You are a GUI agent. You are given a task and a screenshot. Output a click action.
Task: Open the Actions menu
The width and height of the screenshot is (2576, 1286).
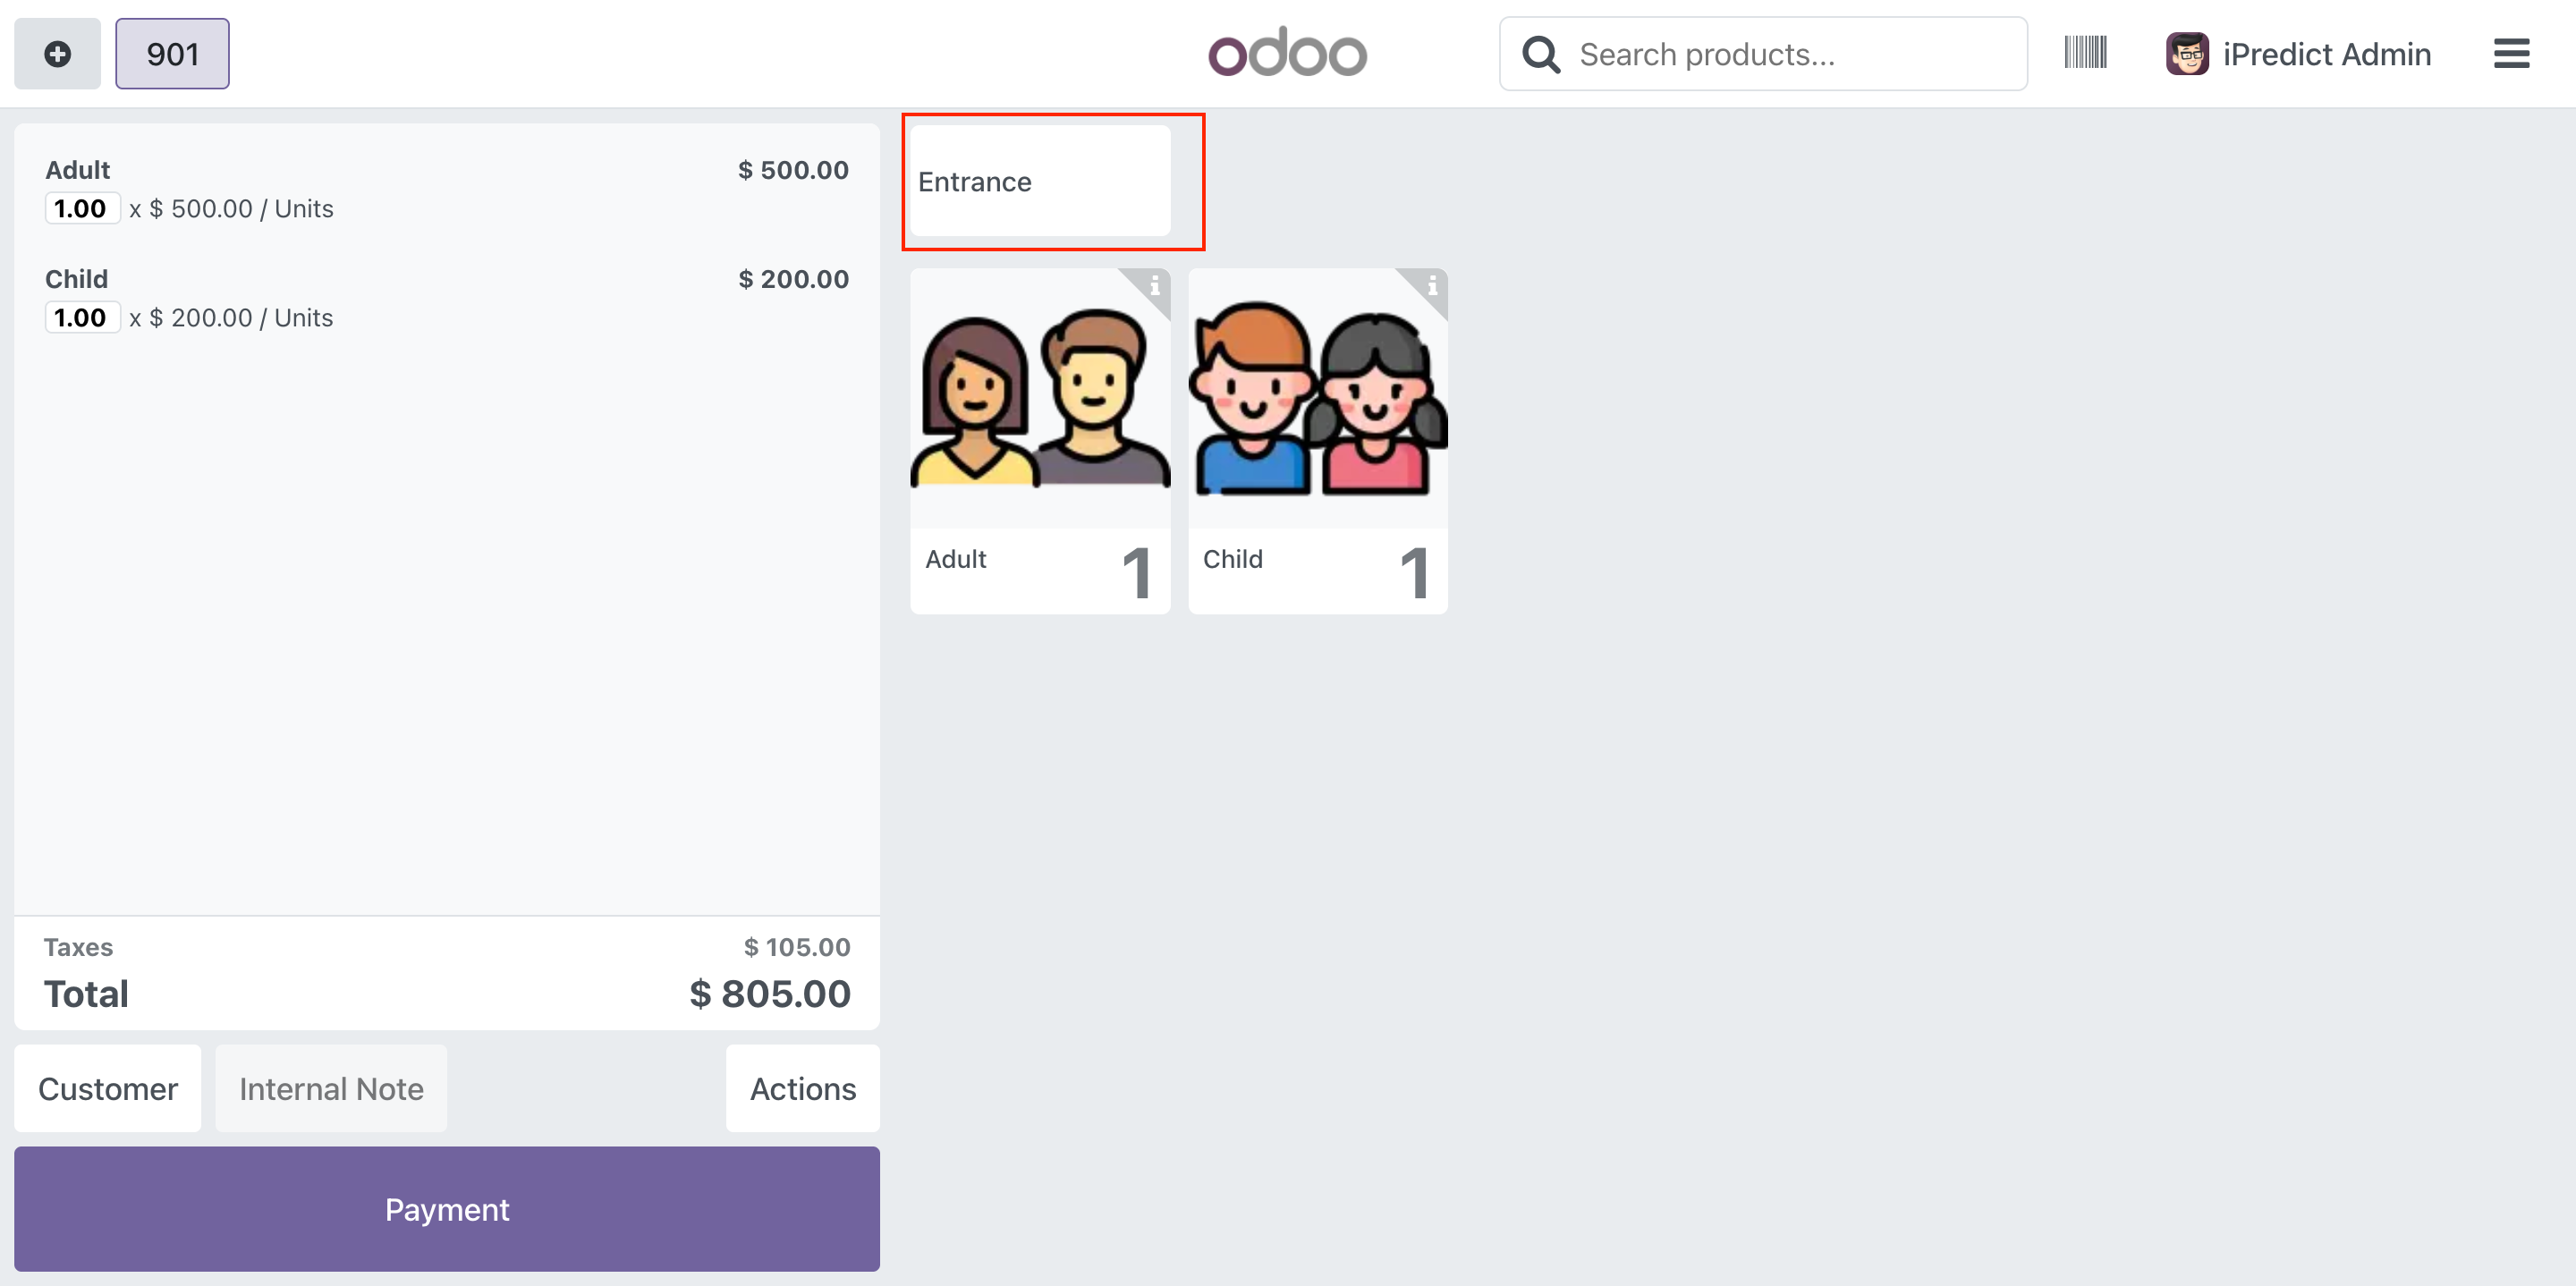pos(802,1088)
